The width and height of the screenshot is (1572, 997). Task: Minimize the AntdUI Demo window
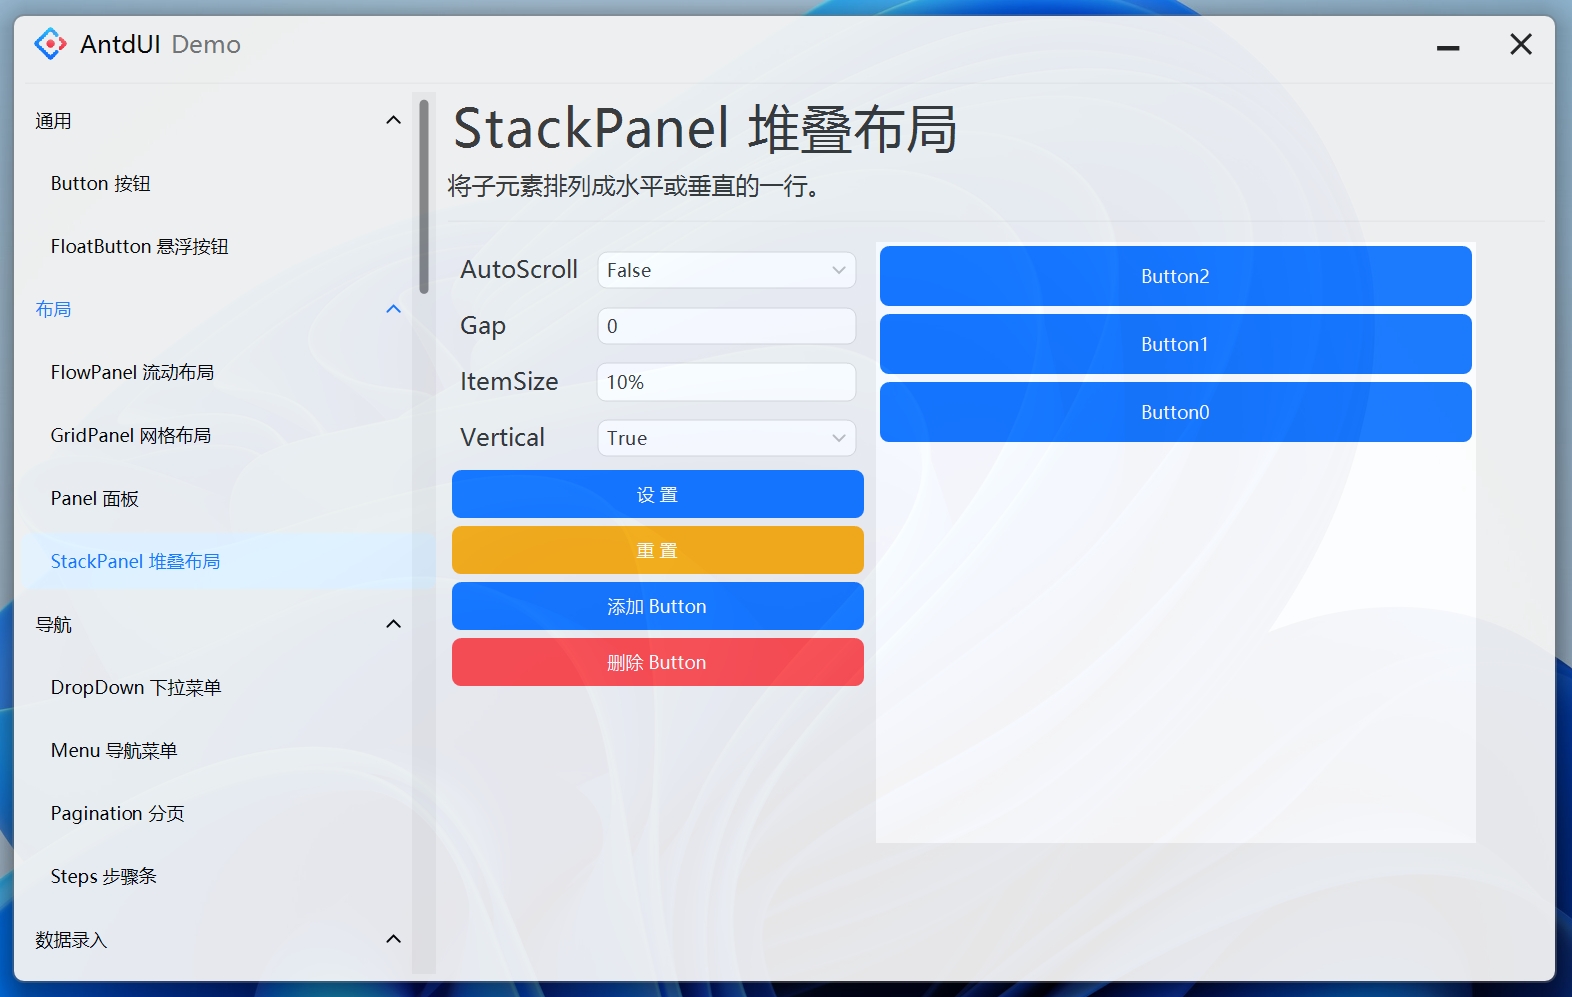[1447, 46]
